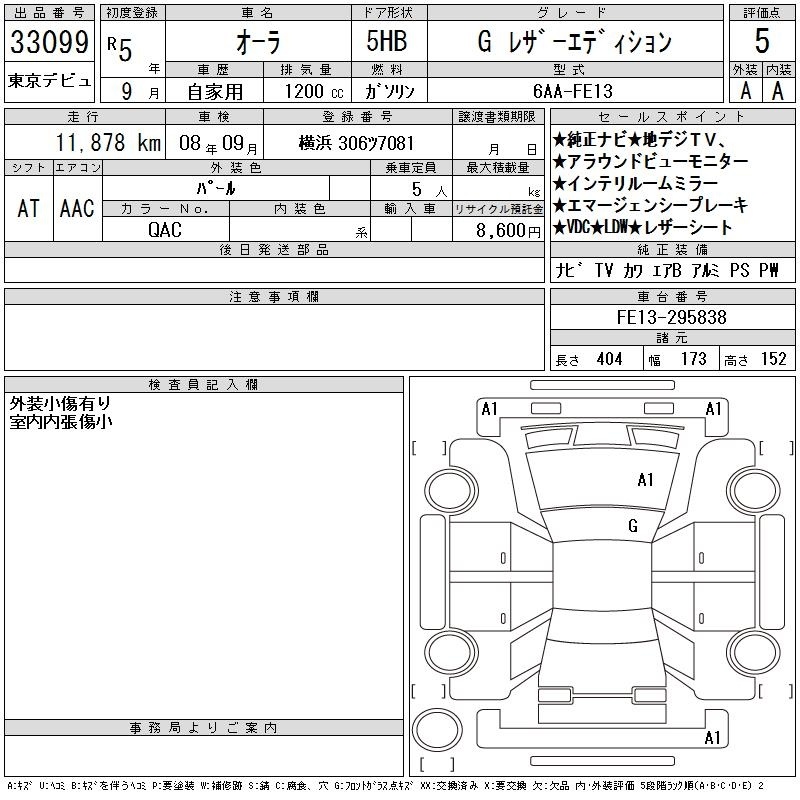Click the interior grade A cell
Screen dimensions: 800x800
point(778,91)
